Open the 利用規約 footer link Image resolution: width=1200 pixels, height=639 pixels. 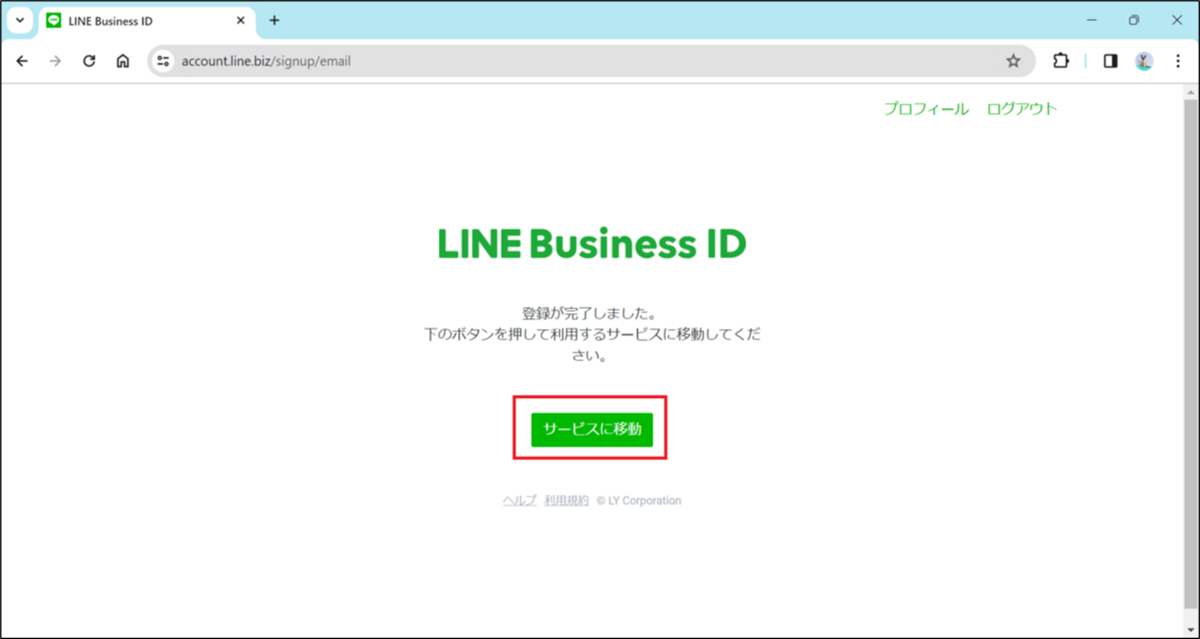coord(566,501)
